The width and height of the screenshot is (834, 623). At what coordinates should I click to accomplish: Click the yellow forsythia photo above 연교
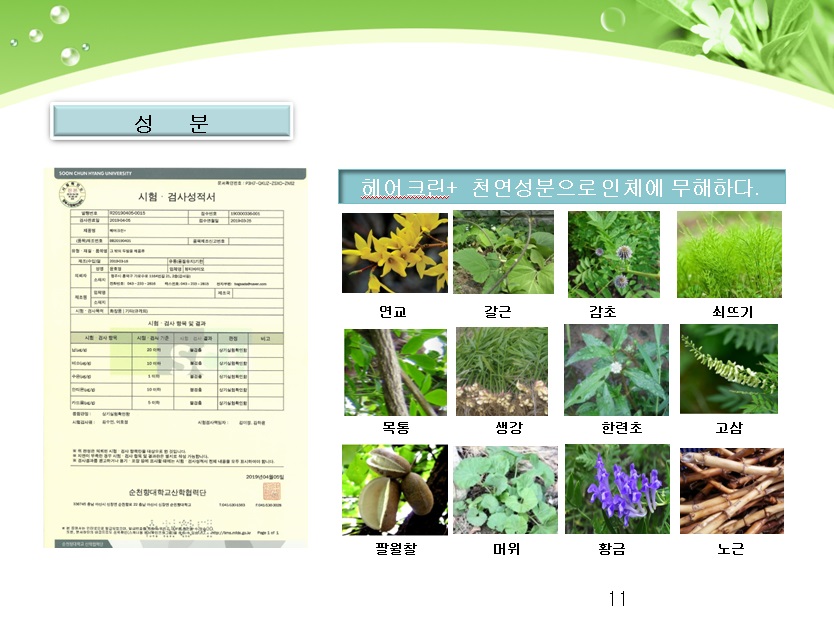pyautogui.click(x=394, y=253)
